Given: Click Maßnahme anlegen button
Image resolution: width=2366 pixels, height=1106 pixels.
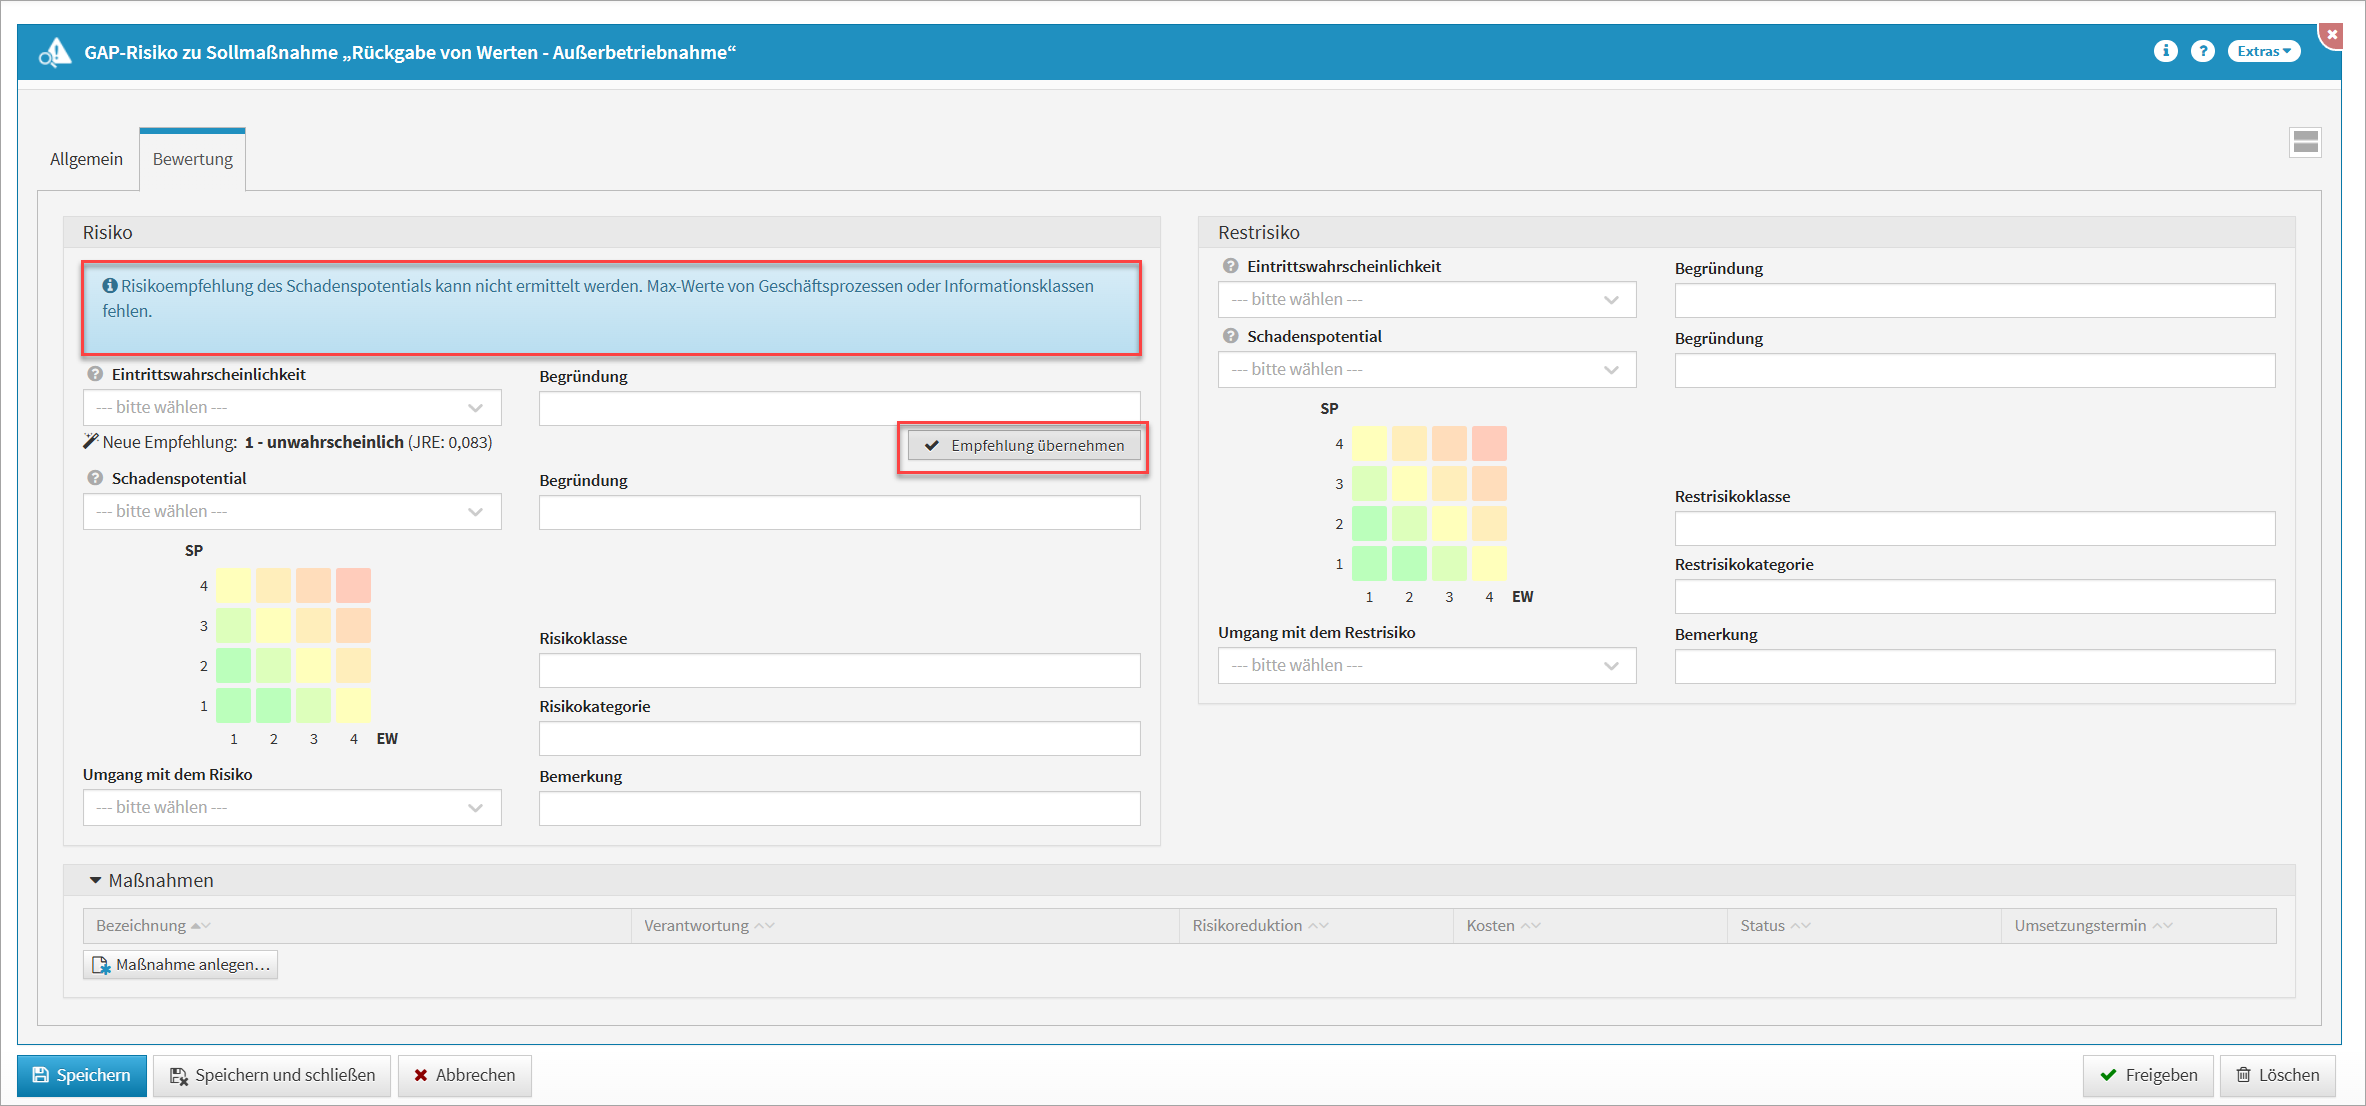Looking at the screenshot, I should click(181, 964).
